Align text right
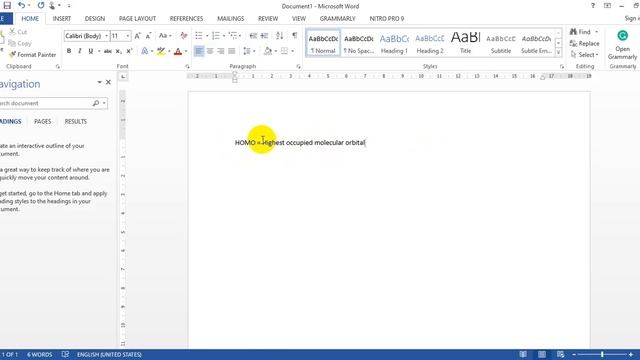The image size is (640, 360). [x=221, y=51]
